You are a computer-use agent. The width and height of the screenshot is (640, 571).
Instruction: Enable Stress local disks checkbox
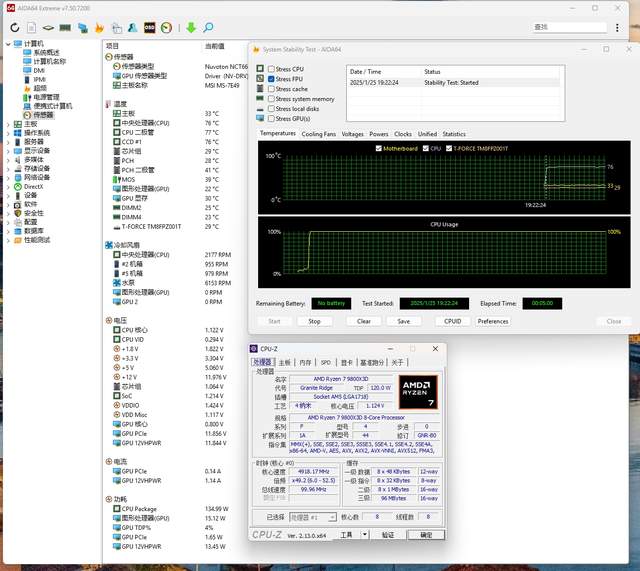click(x=271, y=109)
